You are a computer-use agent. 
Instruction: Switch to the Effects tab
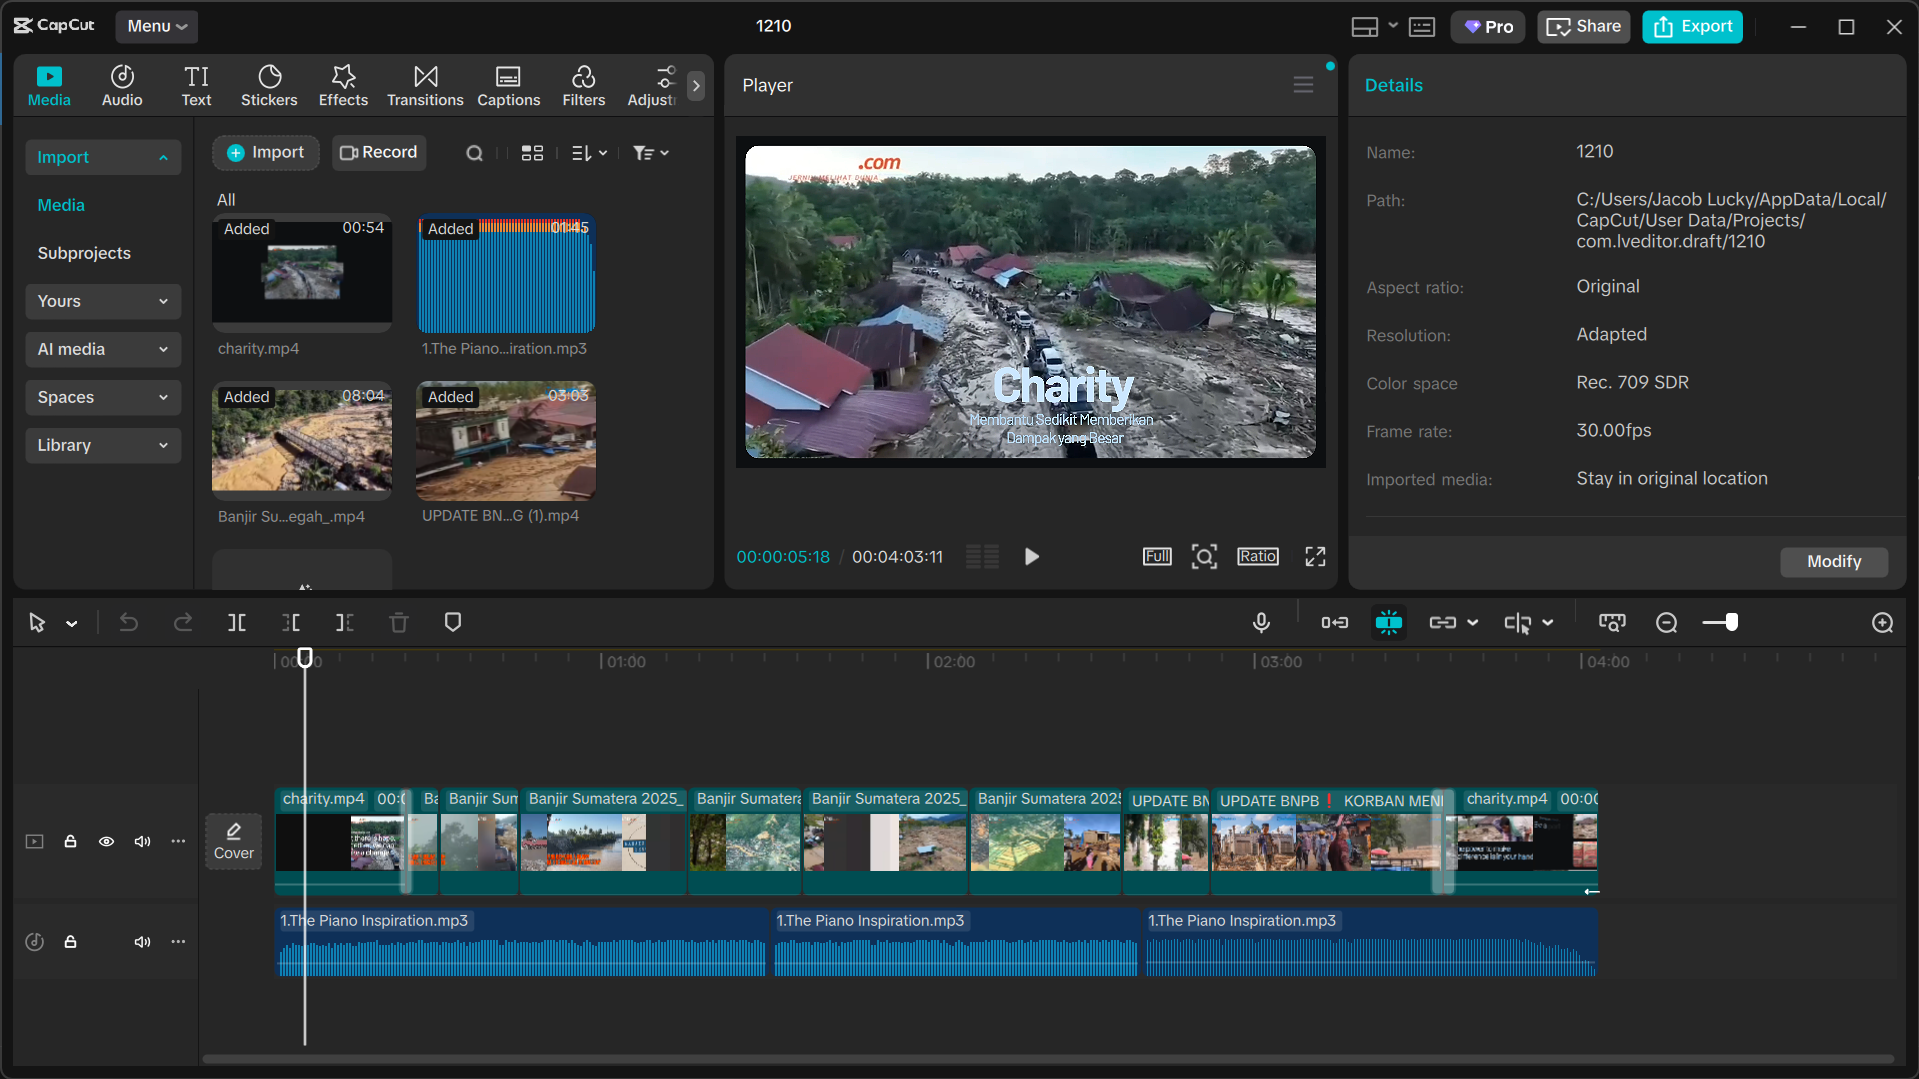click(343, 86)
